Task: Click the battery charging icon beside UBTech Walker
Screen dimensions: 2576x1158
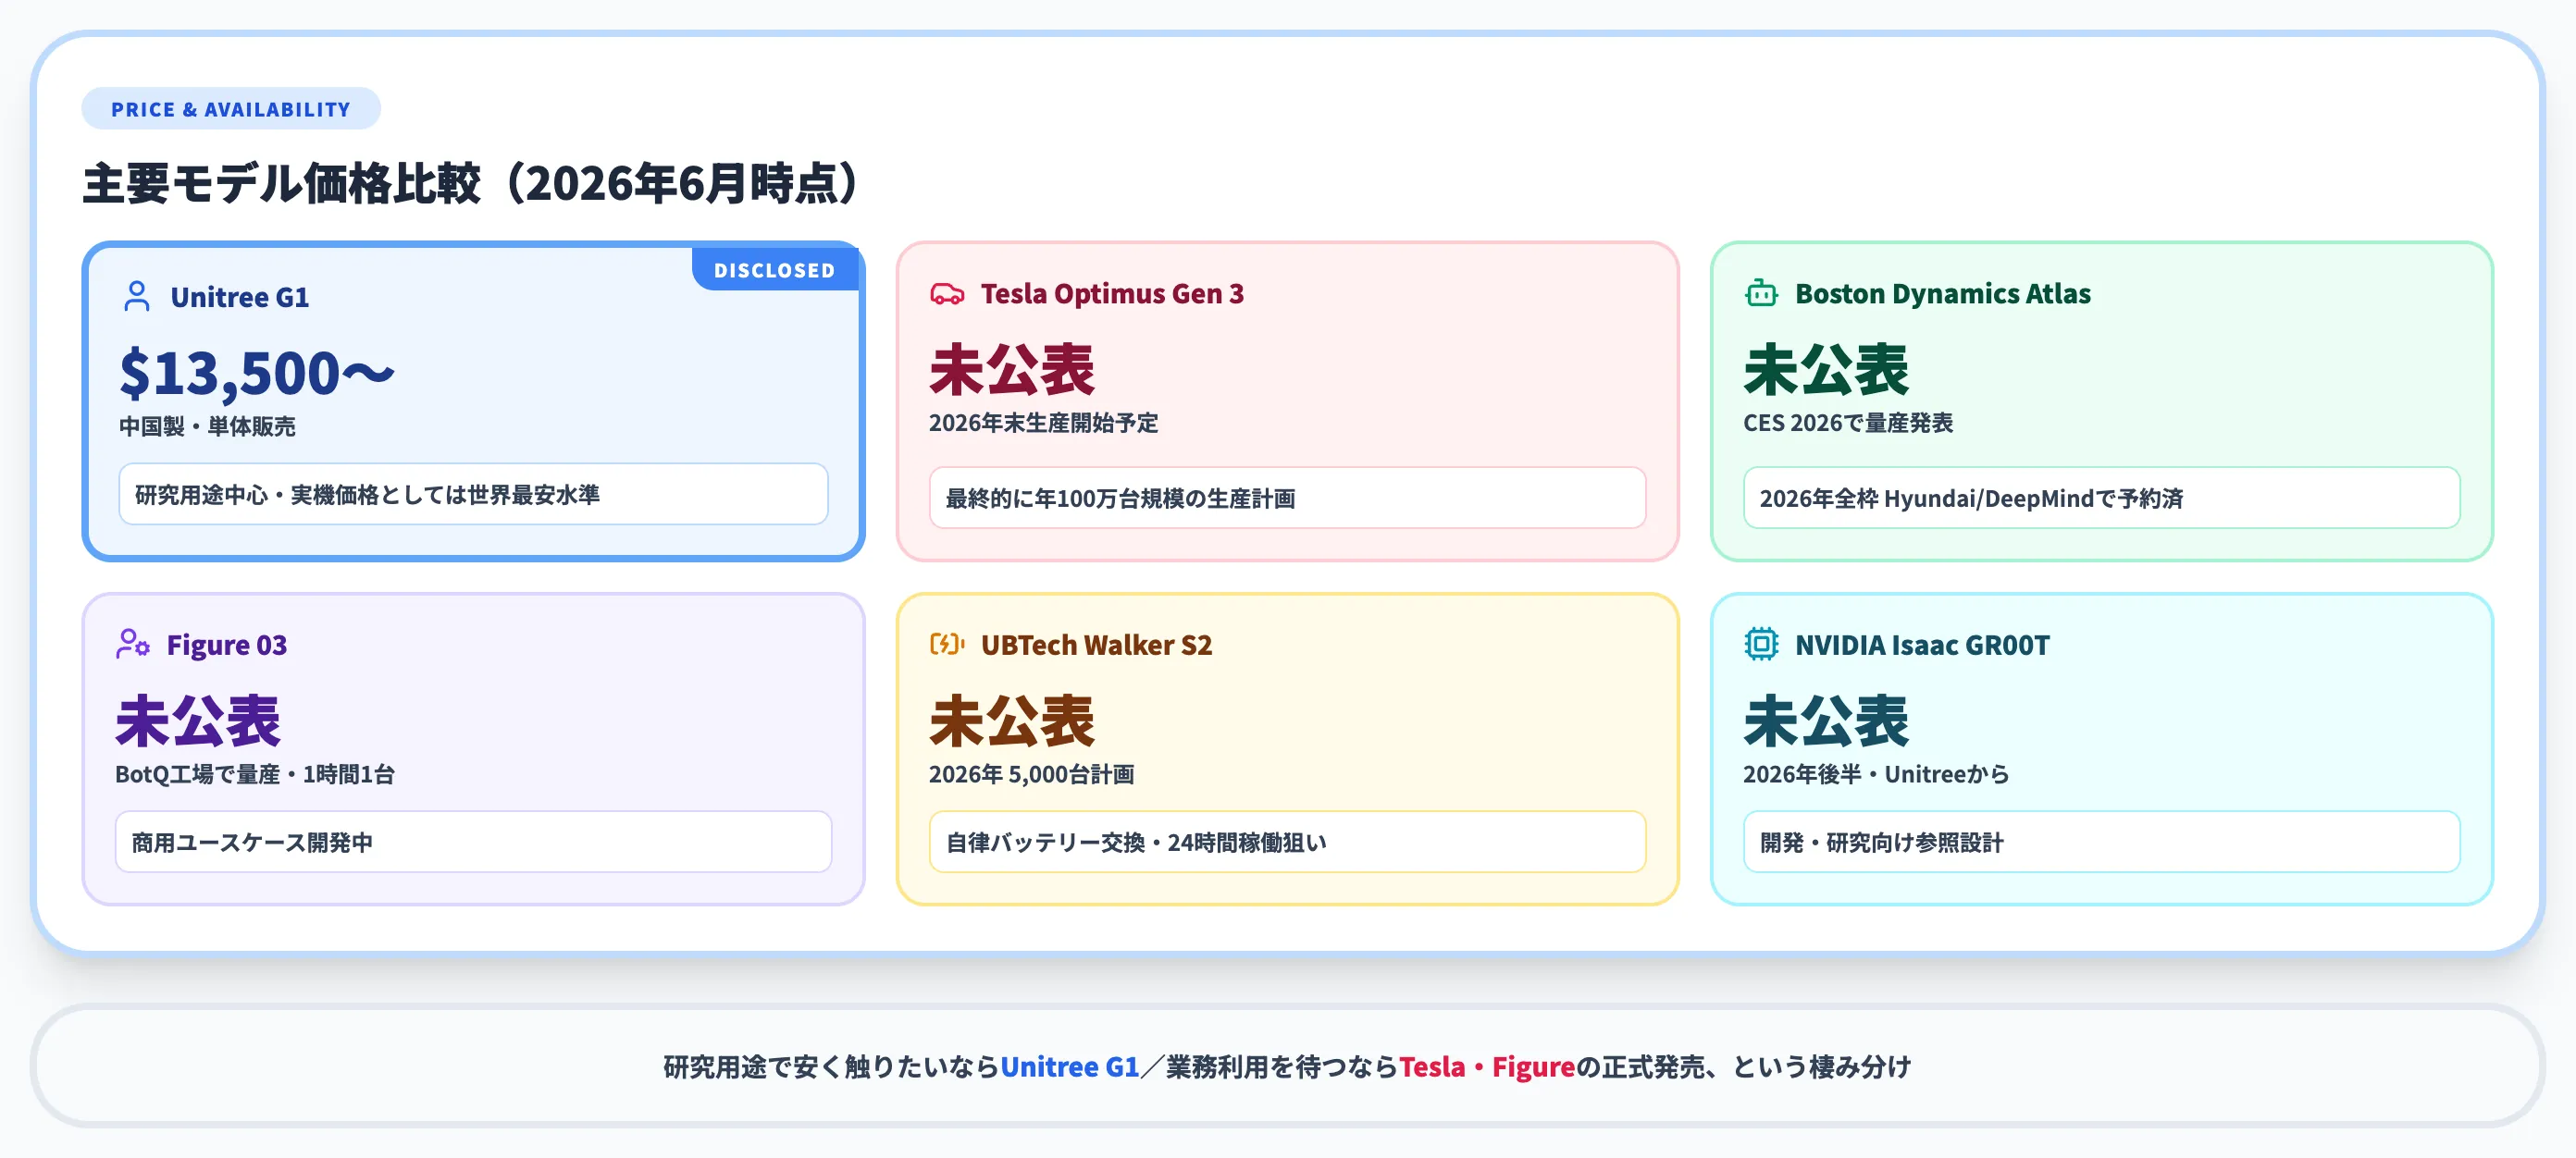Action: (x=947, y=645)
